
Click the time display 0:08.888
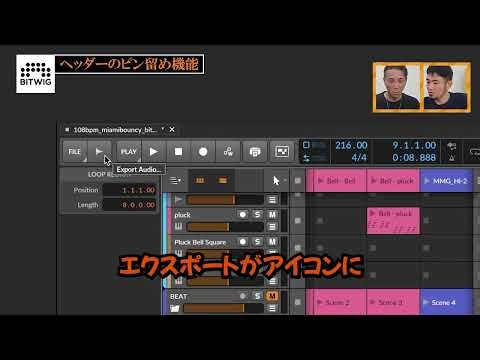click(414, 158)
